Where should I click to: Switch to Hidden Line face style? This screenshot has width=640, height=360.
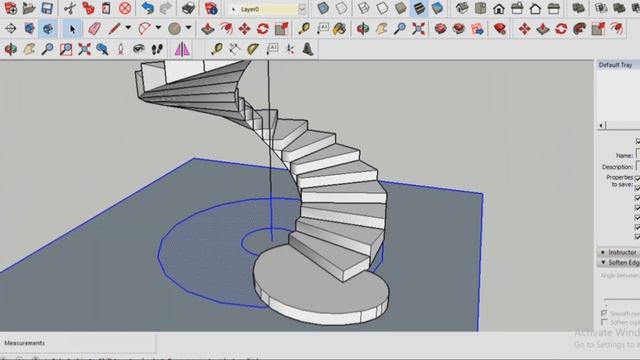[x=382, y=8]
